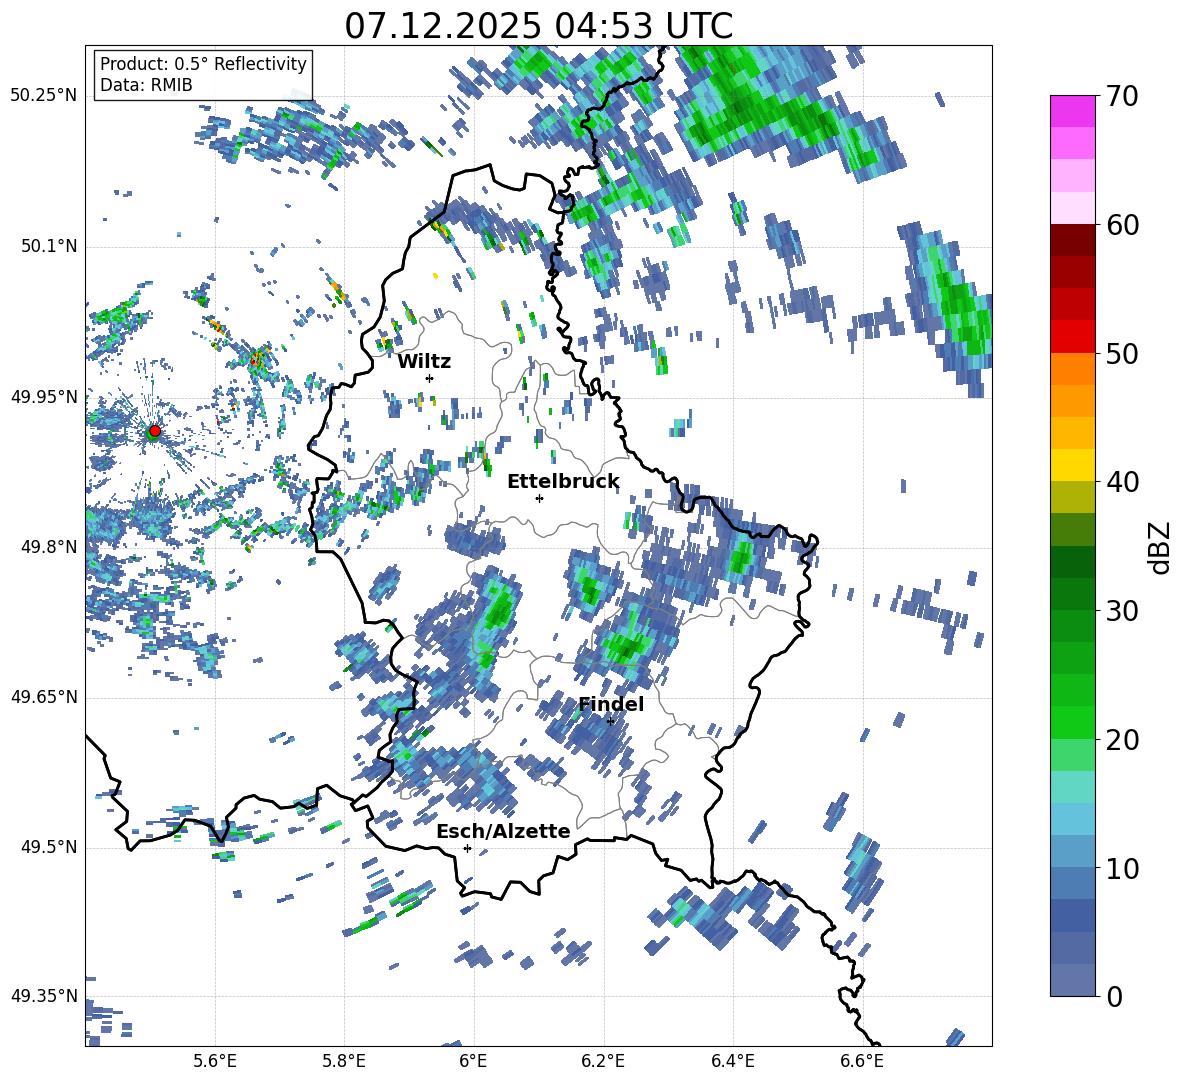1184x1081 pixels.
Task: Click the magenta 70 dBZ color band
Action: (x=1072, y=111)
